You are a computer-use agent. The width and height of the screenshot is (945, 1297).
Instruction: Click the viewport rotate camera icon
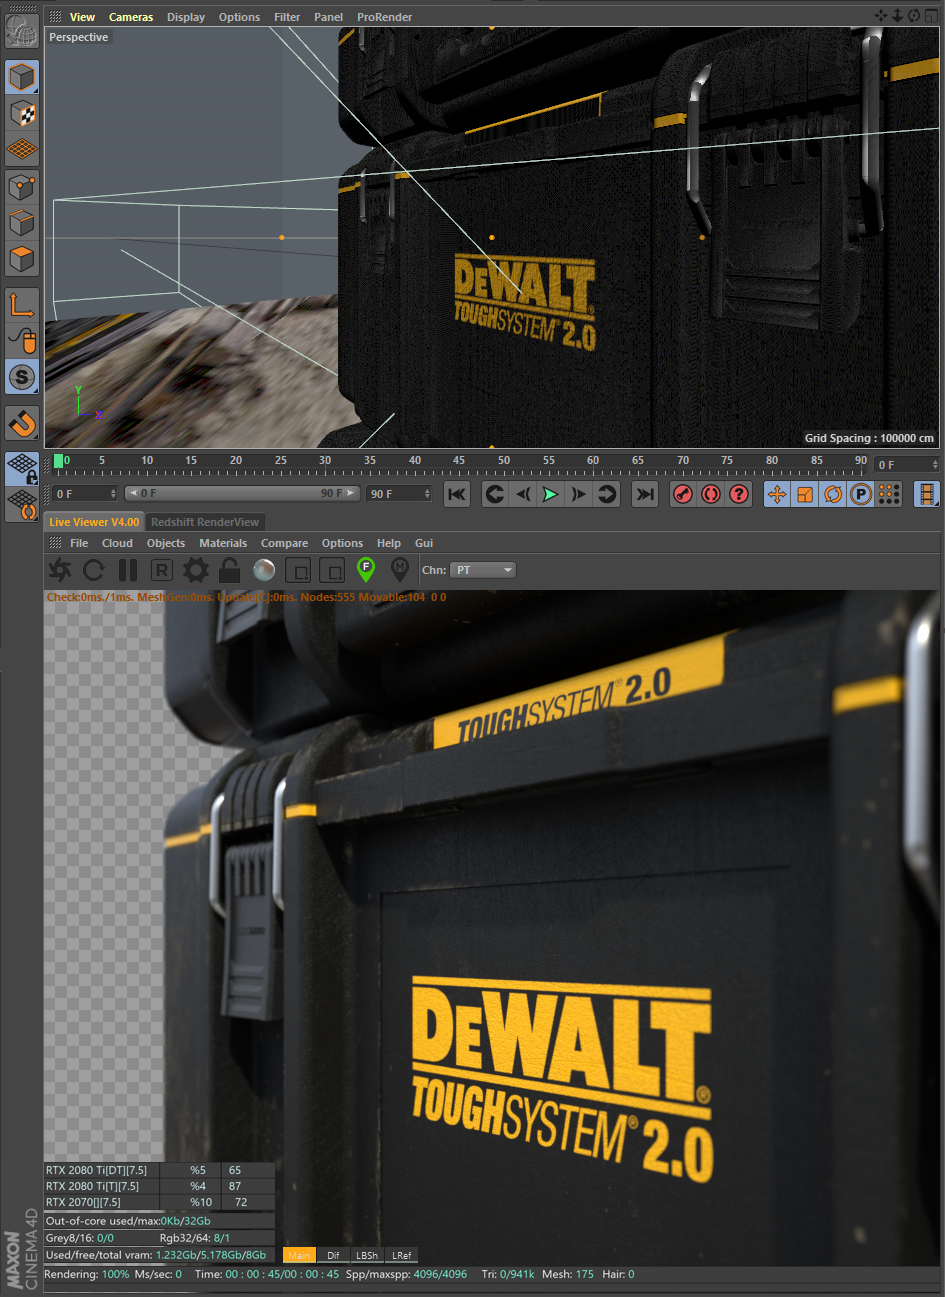coord(914,15)
